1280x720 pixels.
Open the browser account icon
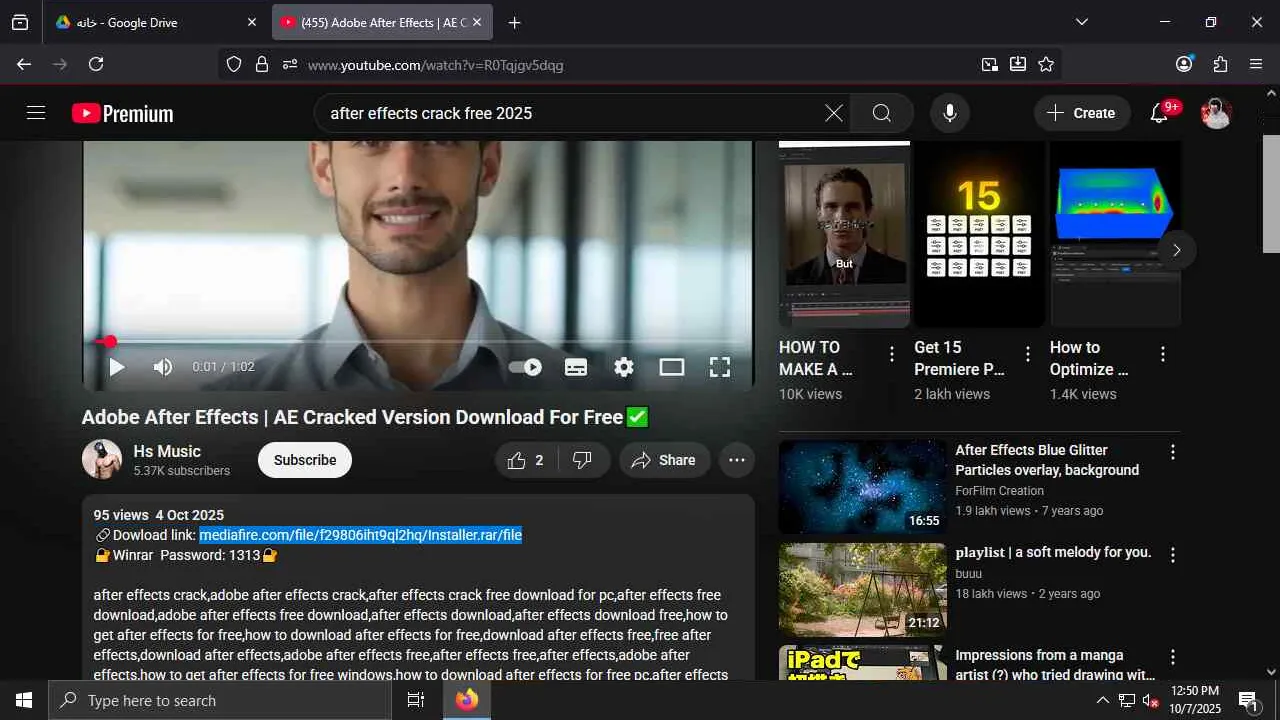tap(1184, 64)
